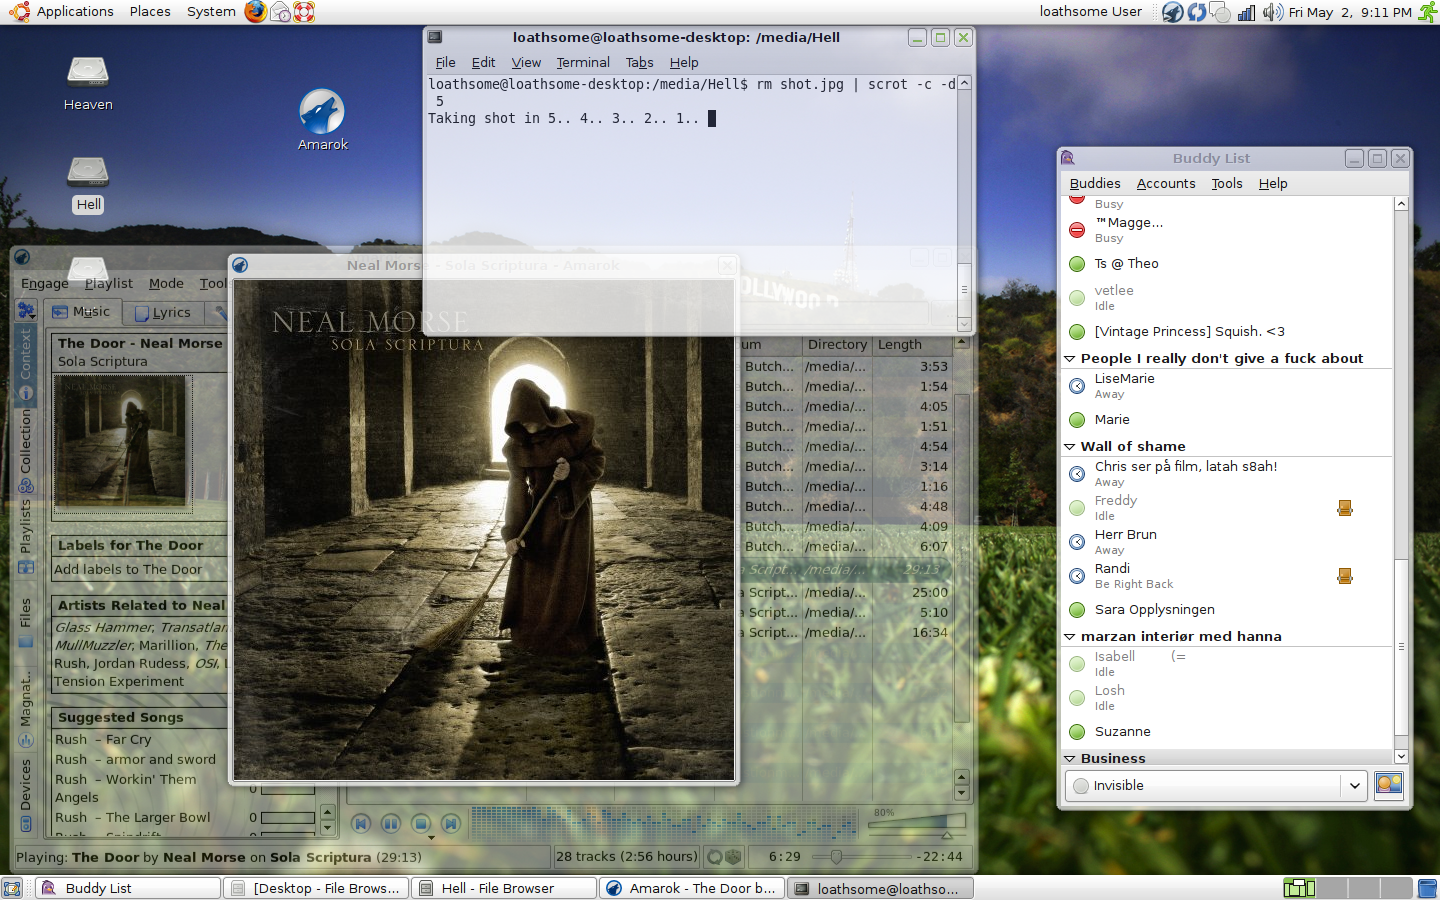Click 'Add labels to The Door' link
The width and height of the screenshot is (1440, 900).
(x=128, y=570)
